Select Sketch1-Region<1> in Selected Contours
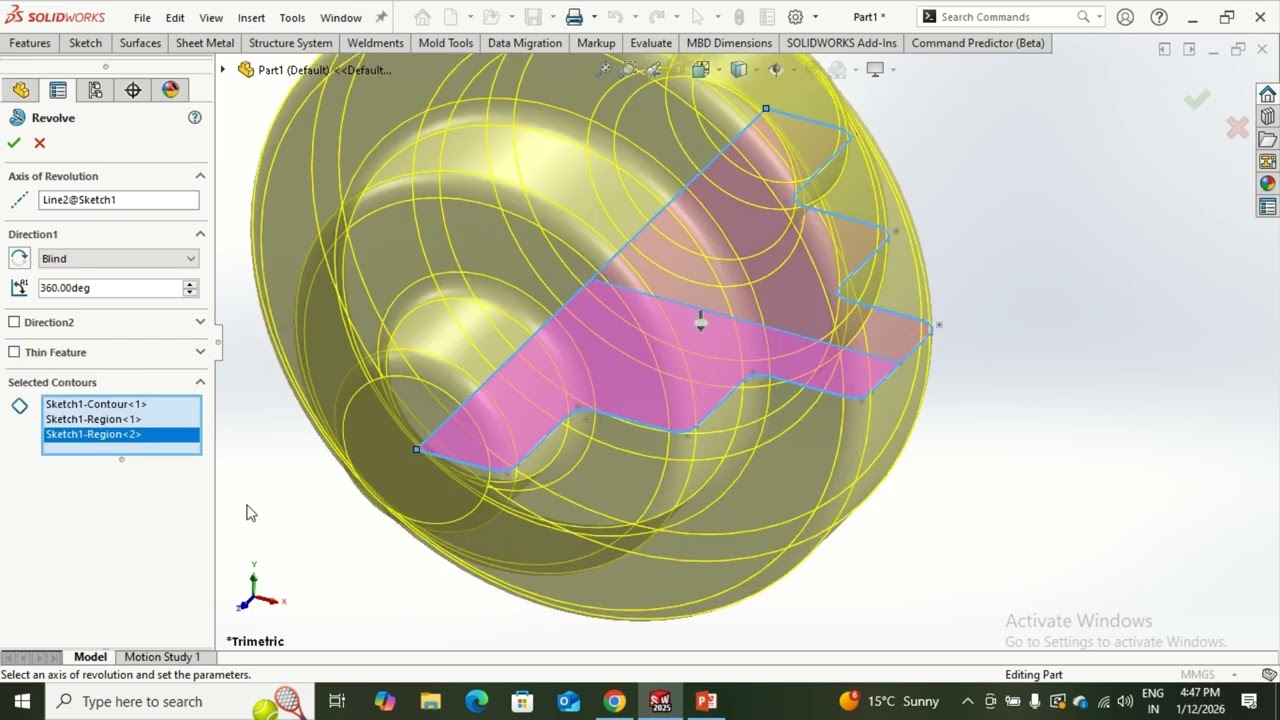The width and height of the screenshot is (1280, 720). tap(121, 419)
